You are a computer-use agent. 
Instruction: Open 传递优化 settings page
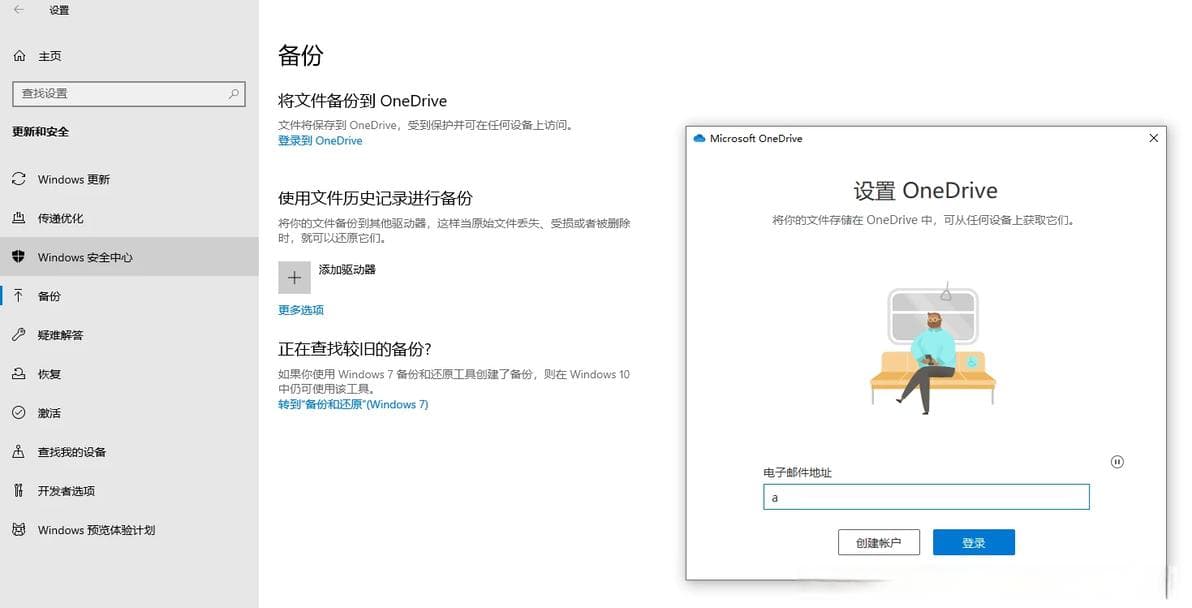(129, 218)
